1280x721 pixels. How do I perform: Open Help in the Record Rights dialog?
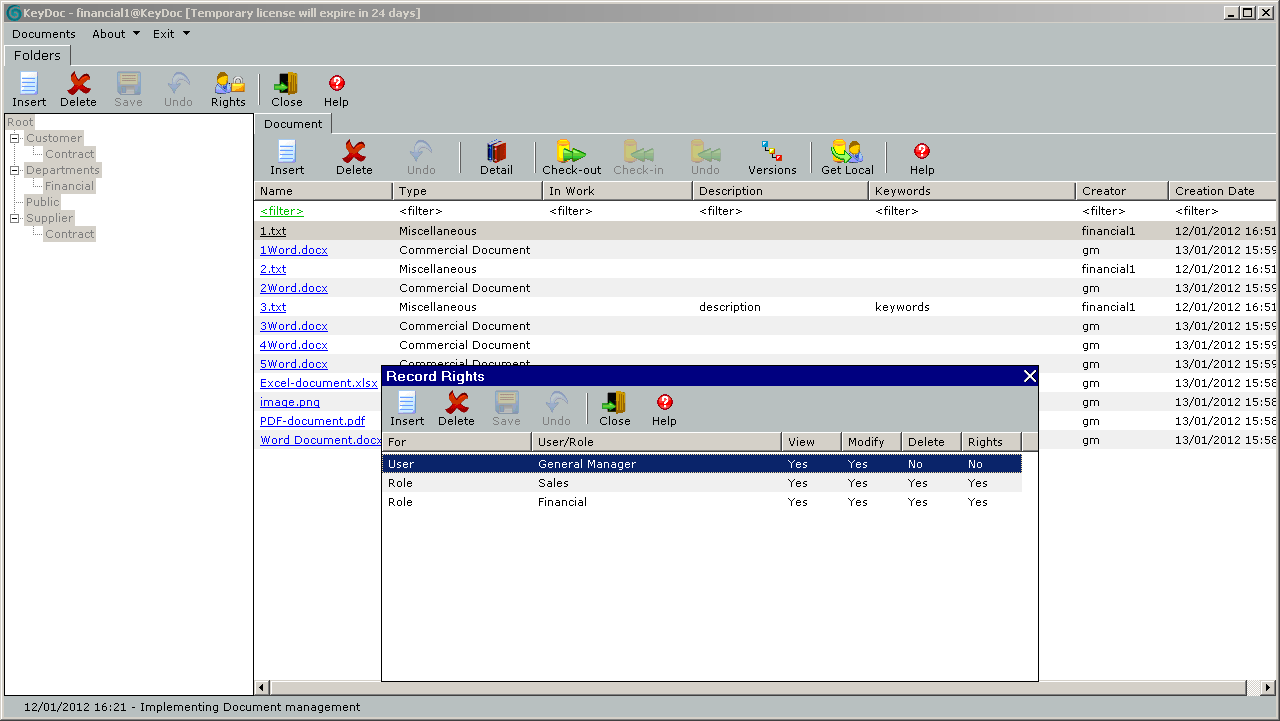(664, 408)
